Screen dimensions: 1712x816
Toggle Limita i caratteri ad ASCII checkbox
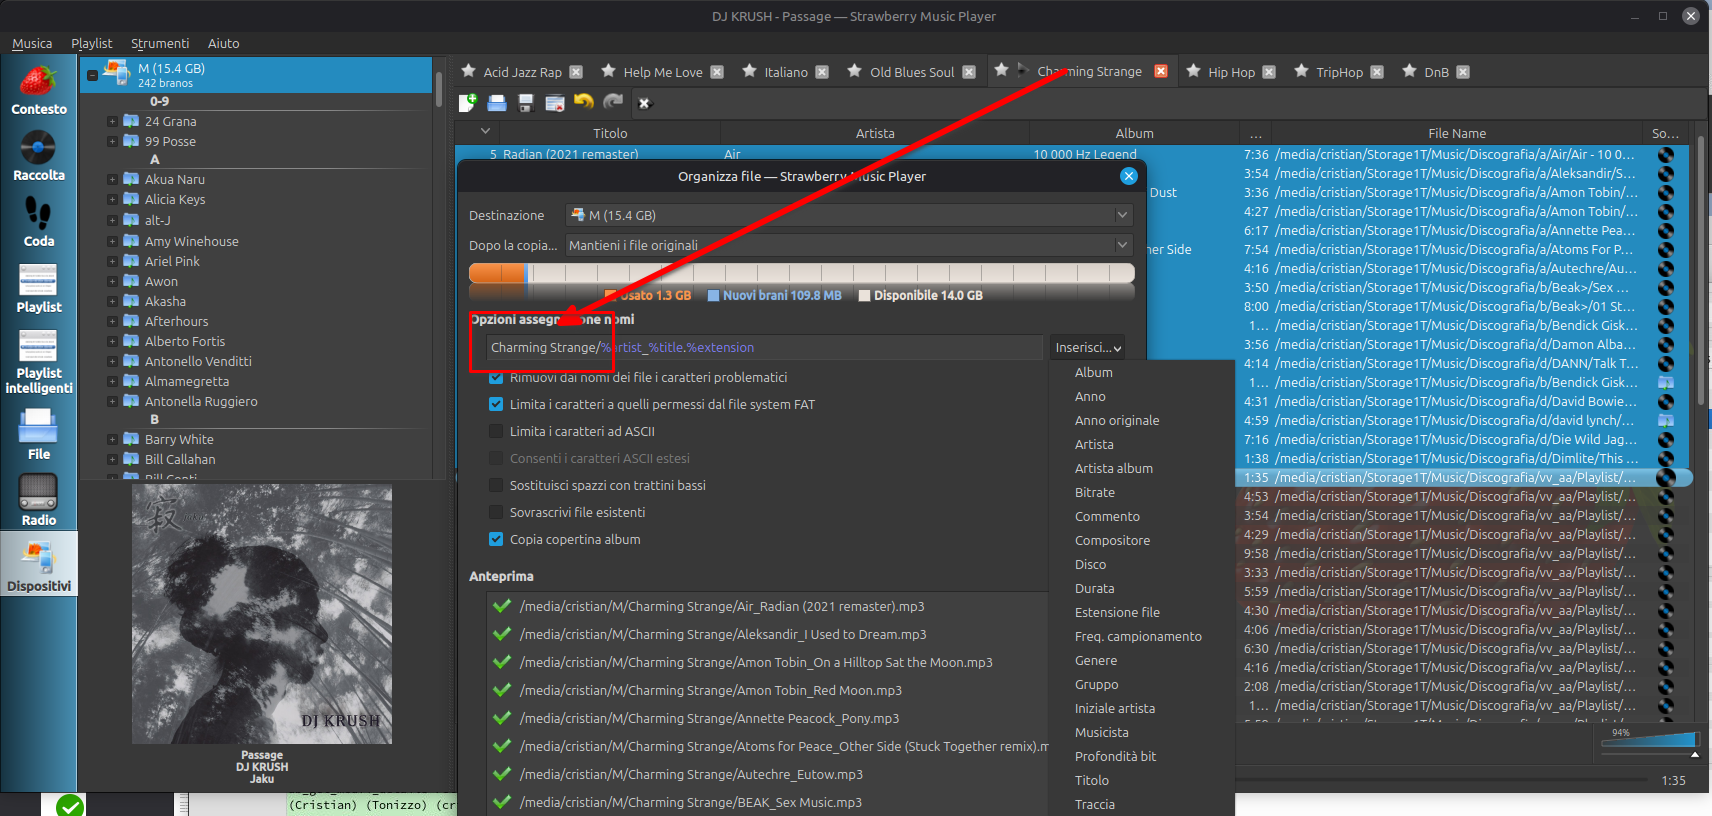tap(496, 431)
